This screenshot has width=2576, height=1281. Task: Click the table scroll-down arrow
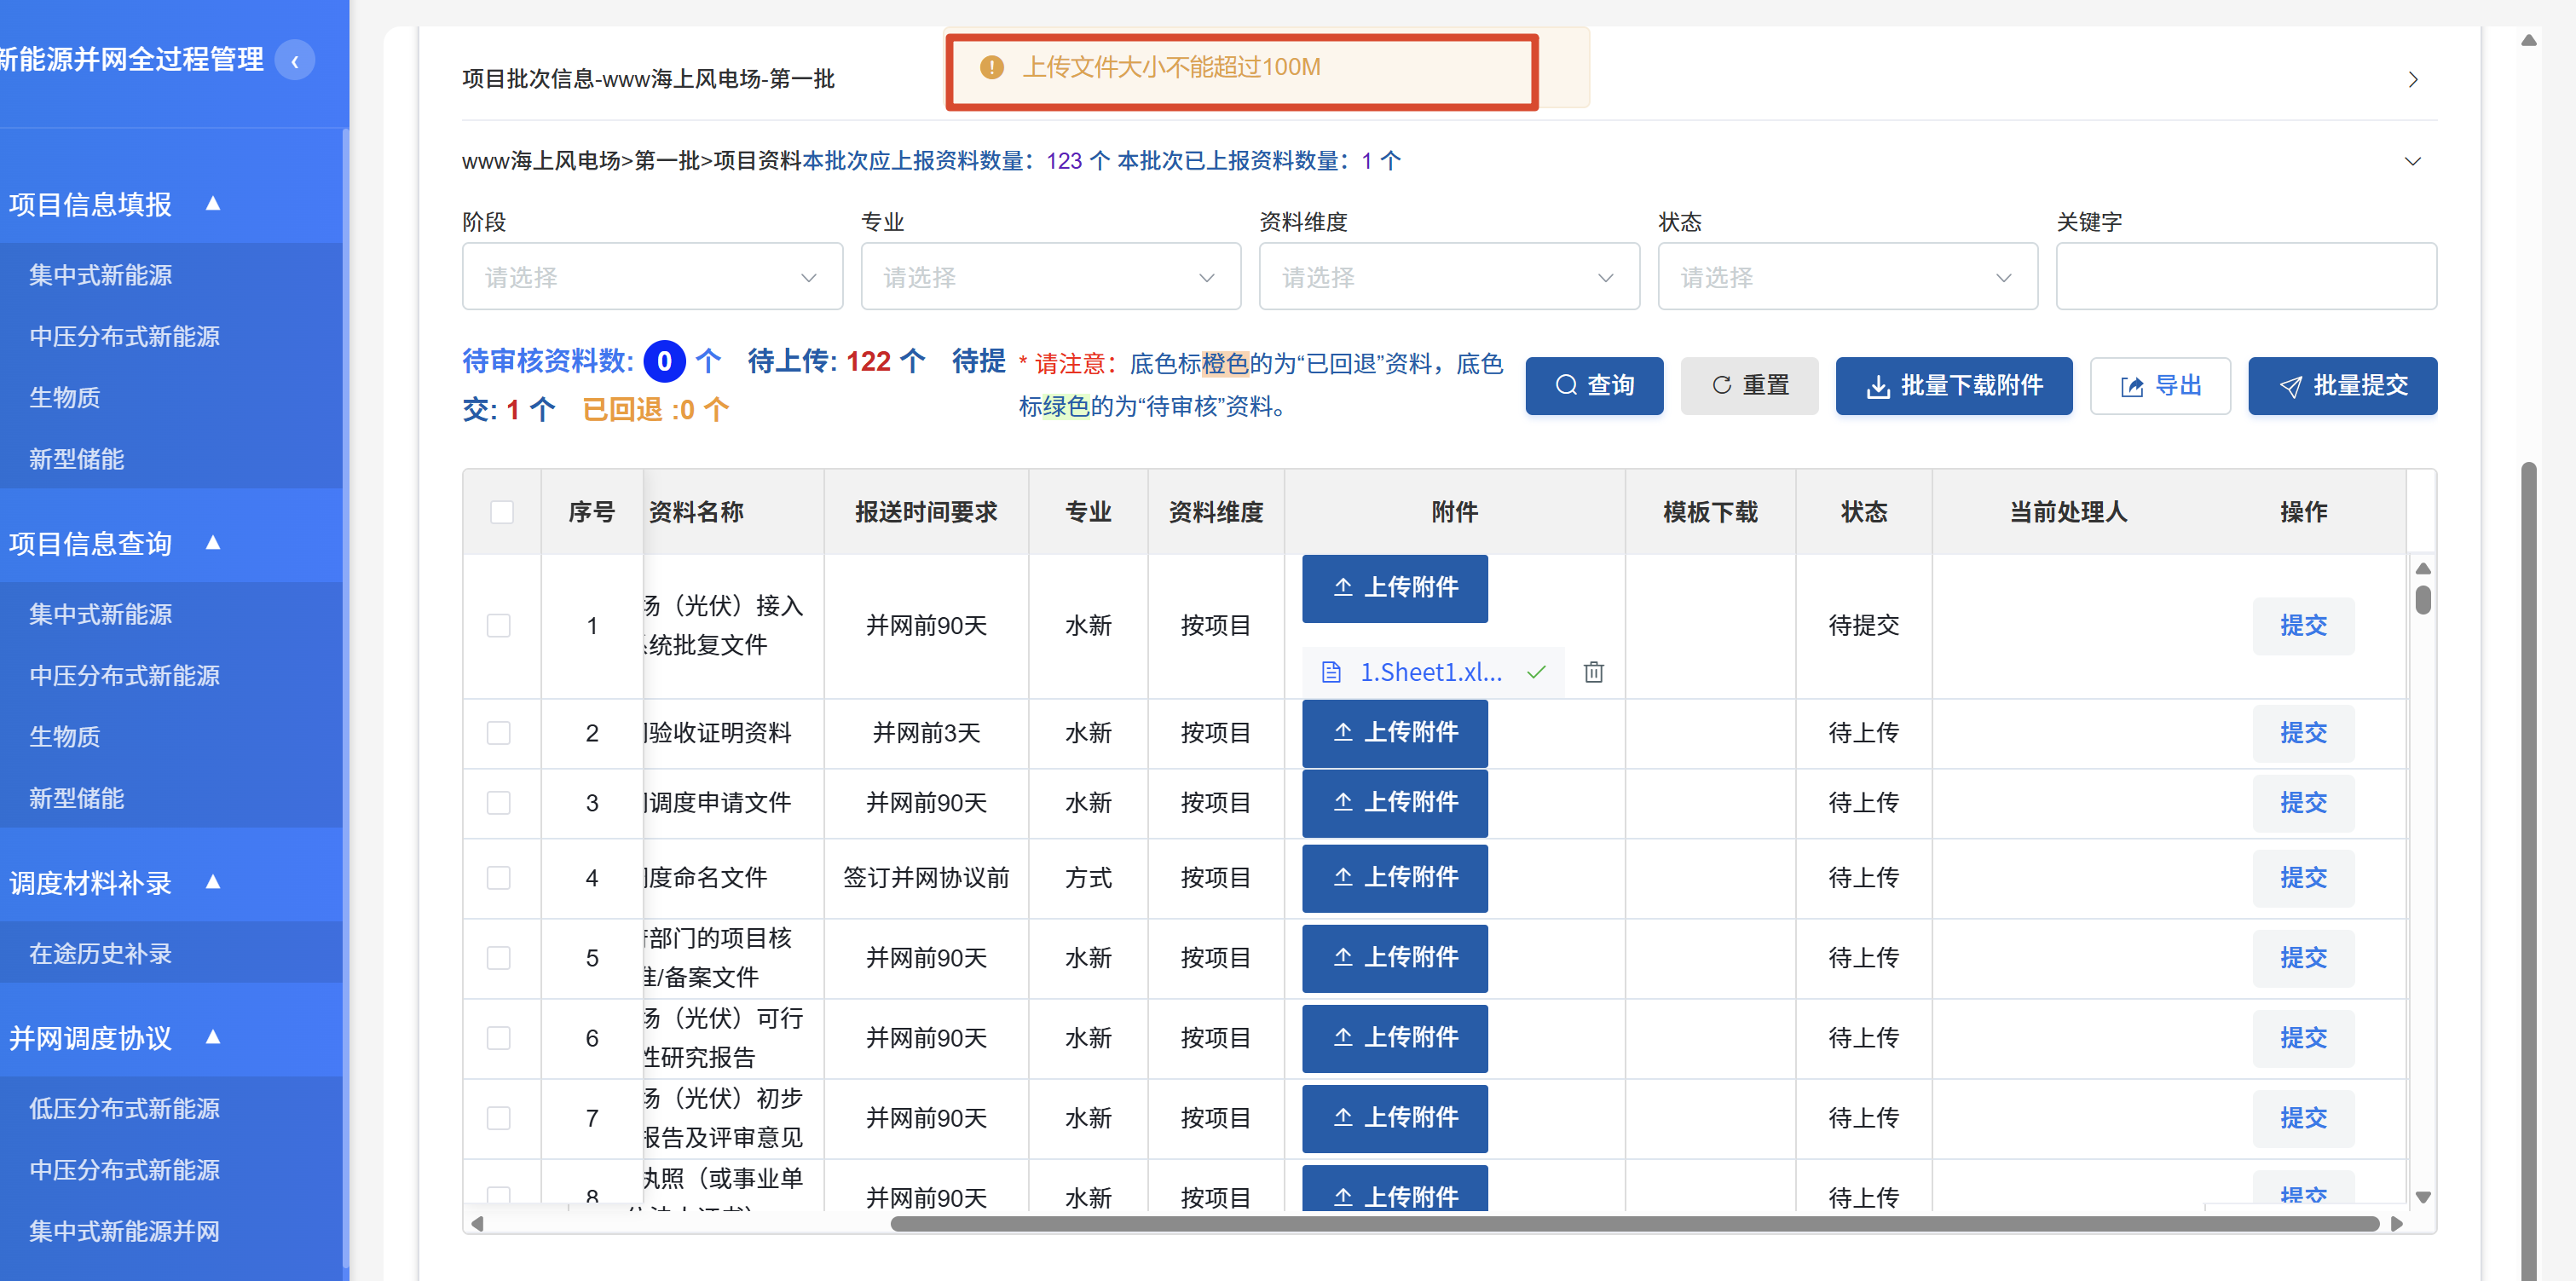pyautogui.click(x=2422, y=1197)
